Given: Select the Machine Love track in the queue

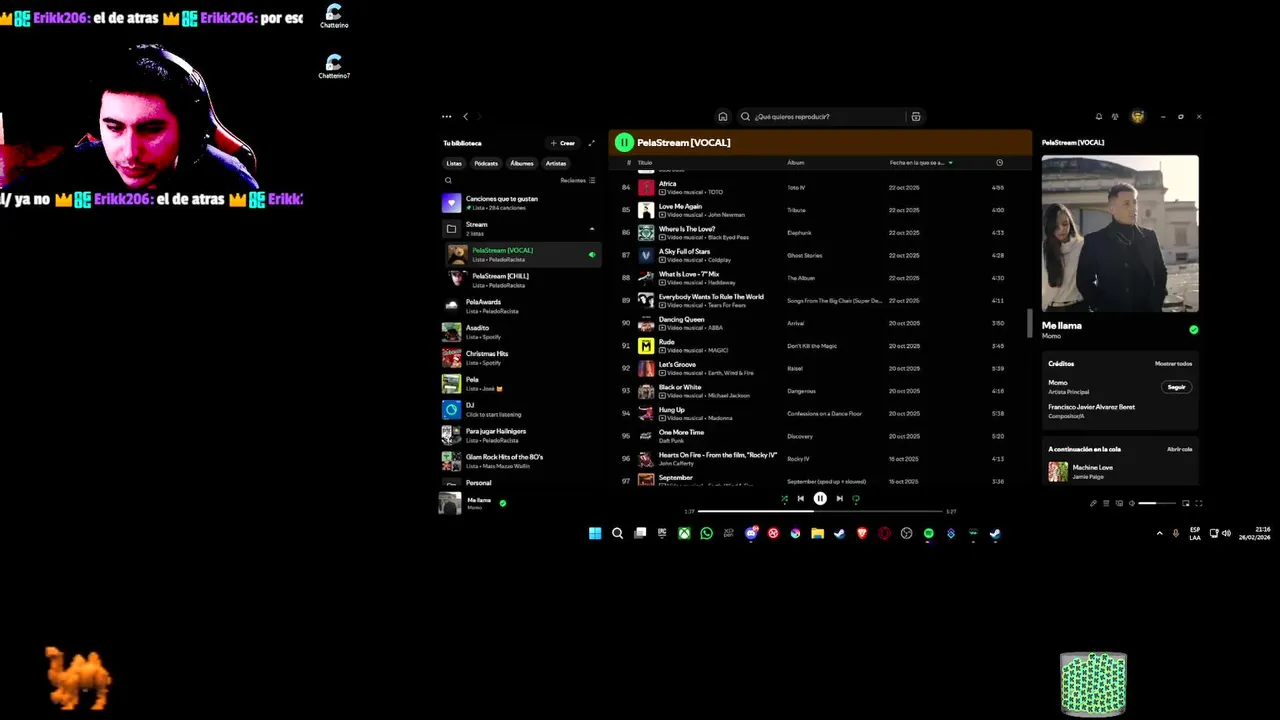Looking at the screenshot, I should [1120, 471].
